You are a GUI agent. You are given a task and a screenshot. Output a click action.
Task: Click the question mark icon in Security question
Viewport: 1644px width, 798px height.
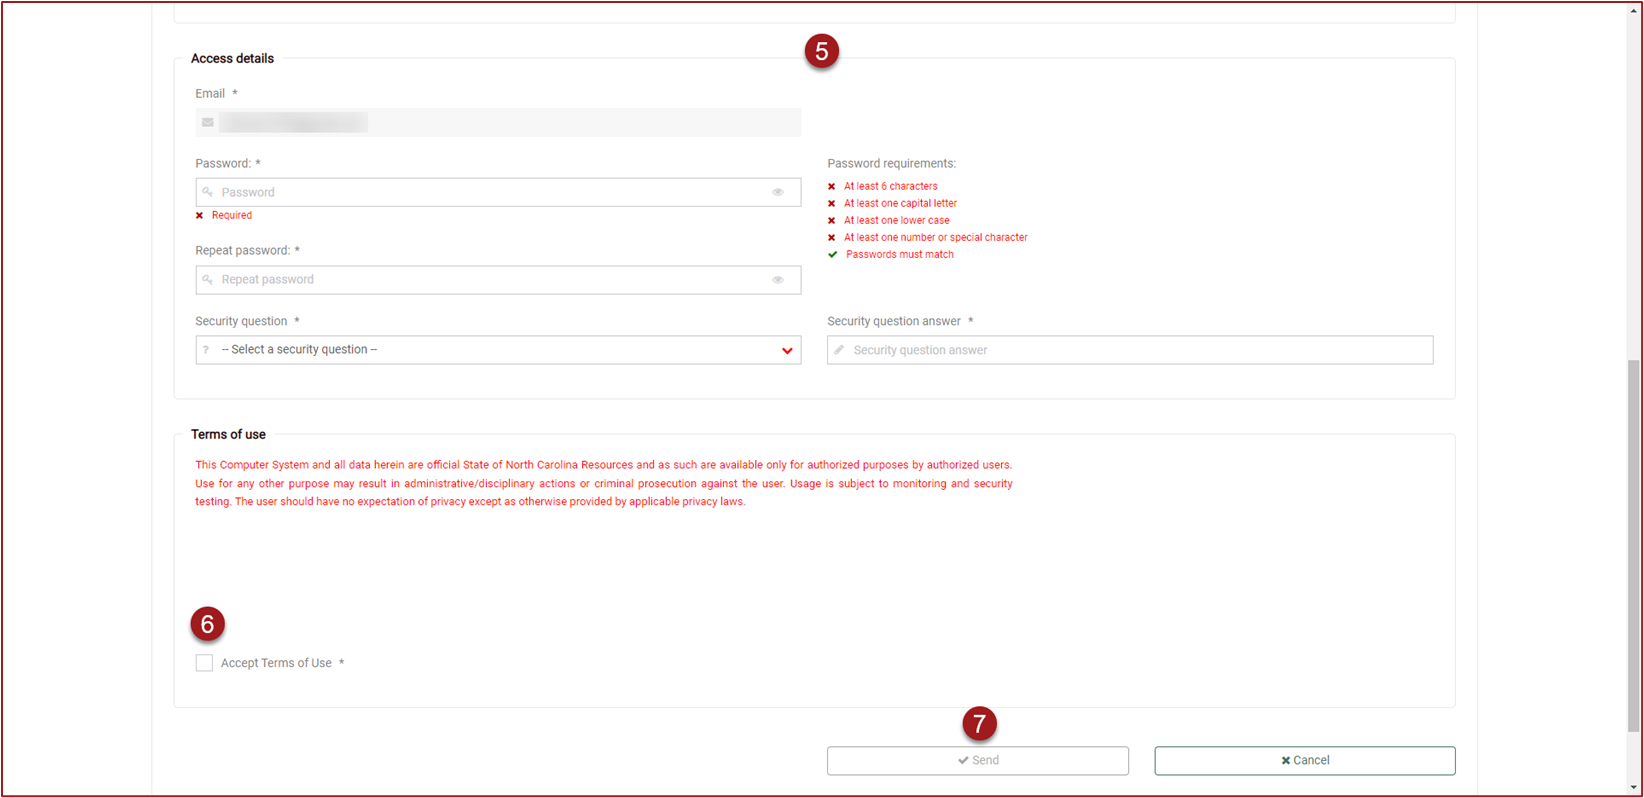click(206, 350)
